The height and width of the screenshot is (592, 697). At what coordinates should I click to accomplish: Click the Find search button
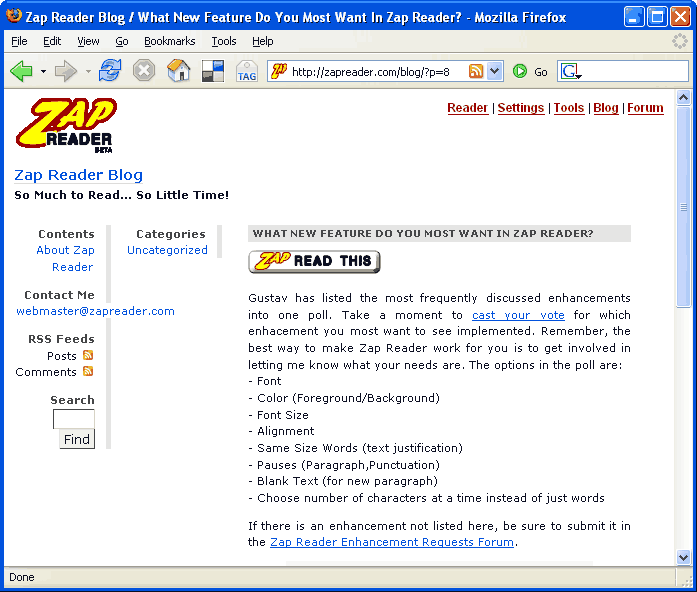point(77,439)
